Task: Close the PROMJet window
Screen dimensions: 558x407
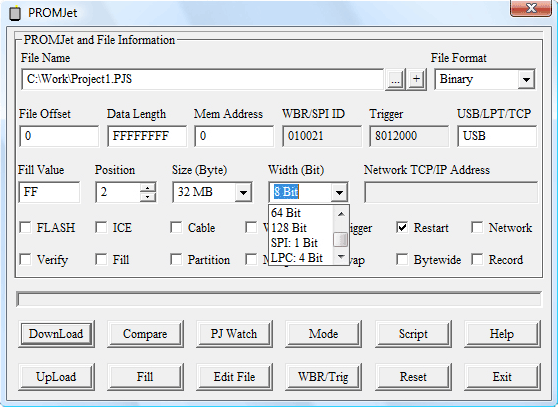Action: coord(531,8)
